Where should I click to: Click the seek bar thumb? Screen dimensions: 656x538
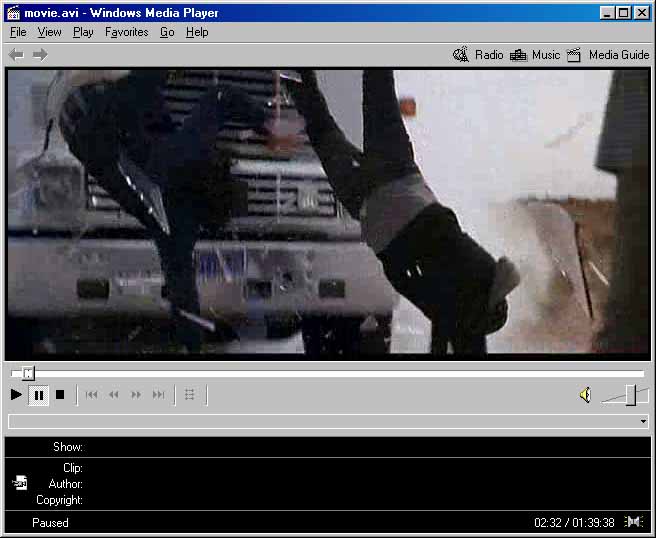pos(28,373)
